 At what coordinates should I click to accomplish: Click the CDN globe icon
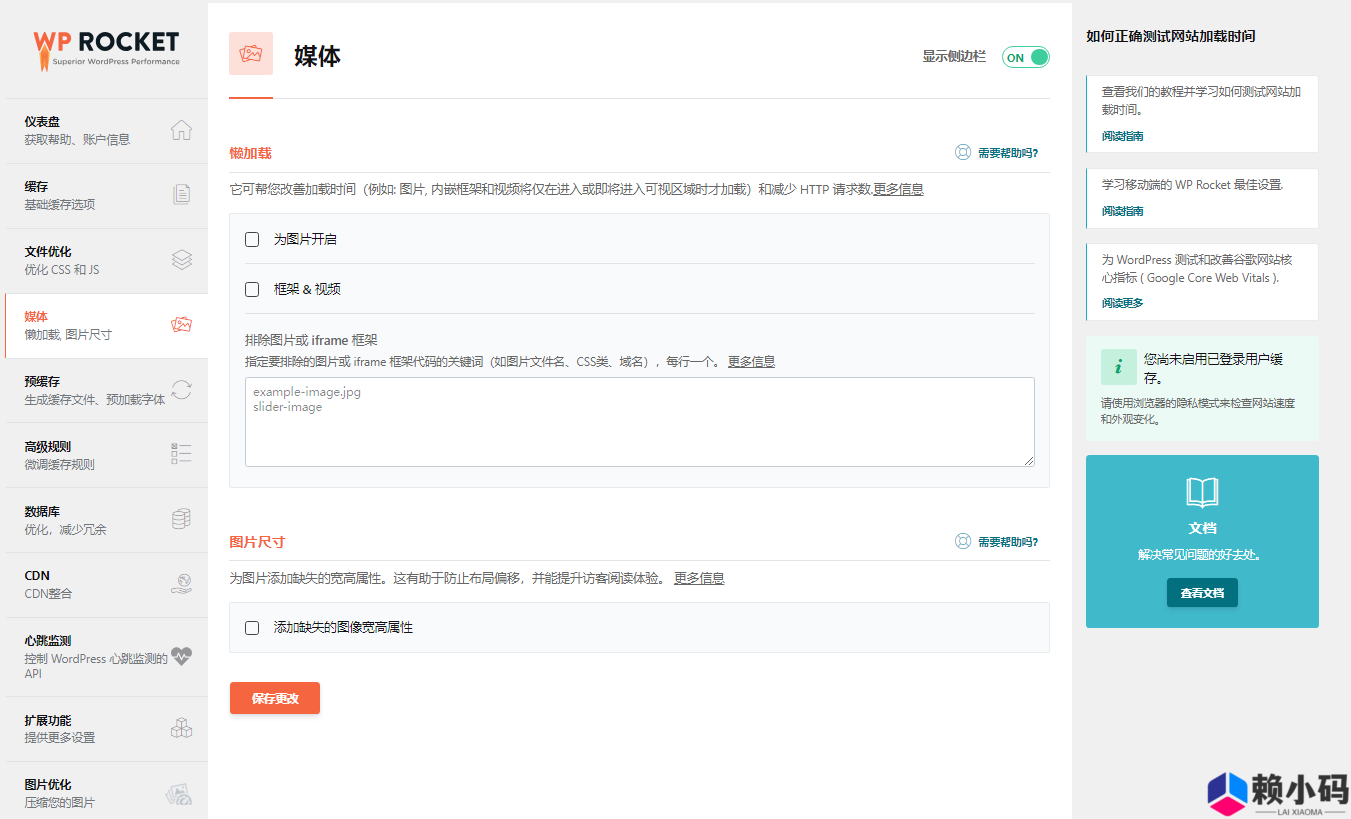click(x=181, y=584)
